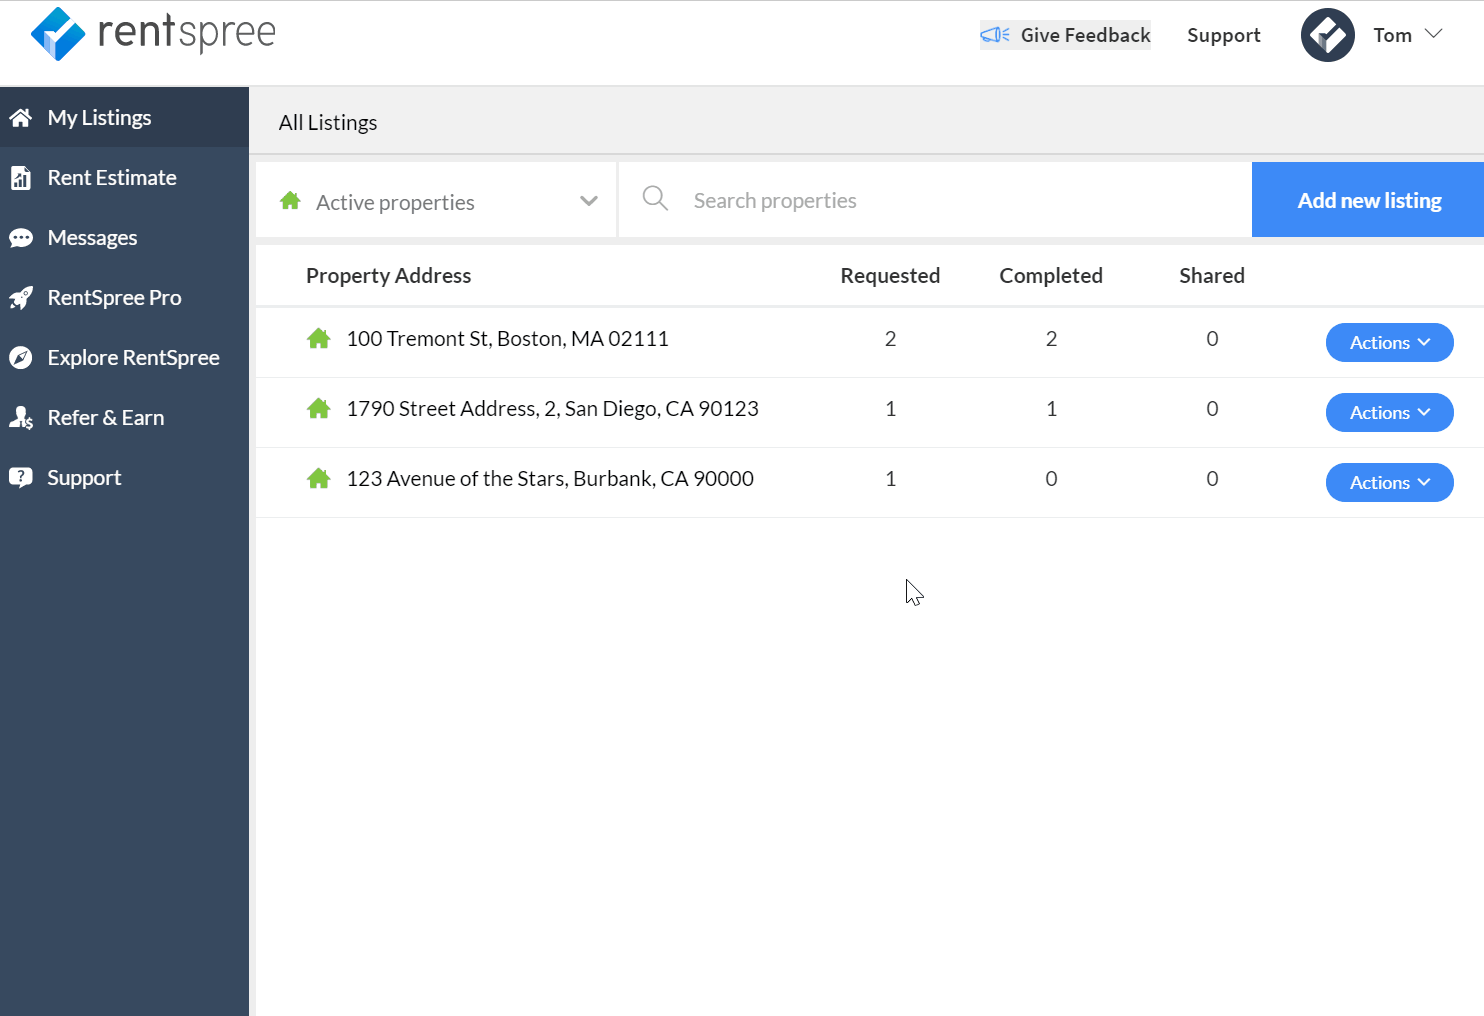Click Completed count for 123 Avenue row
The width and height of the screenshot is (1484, 1016).
tap(1051, 479)
